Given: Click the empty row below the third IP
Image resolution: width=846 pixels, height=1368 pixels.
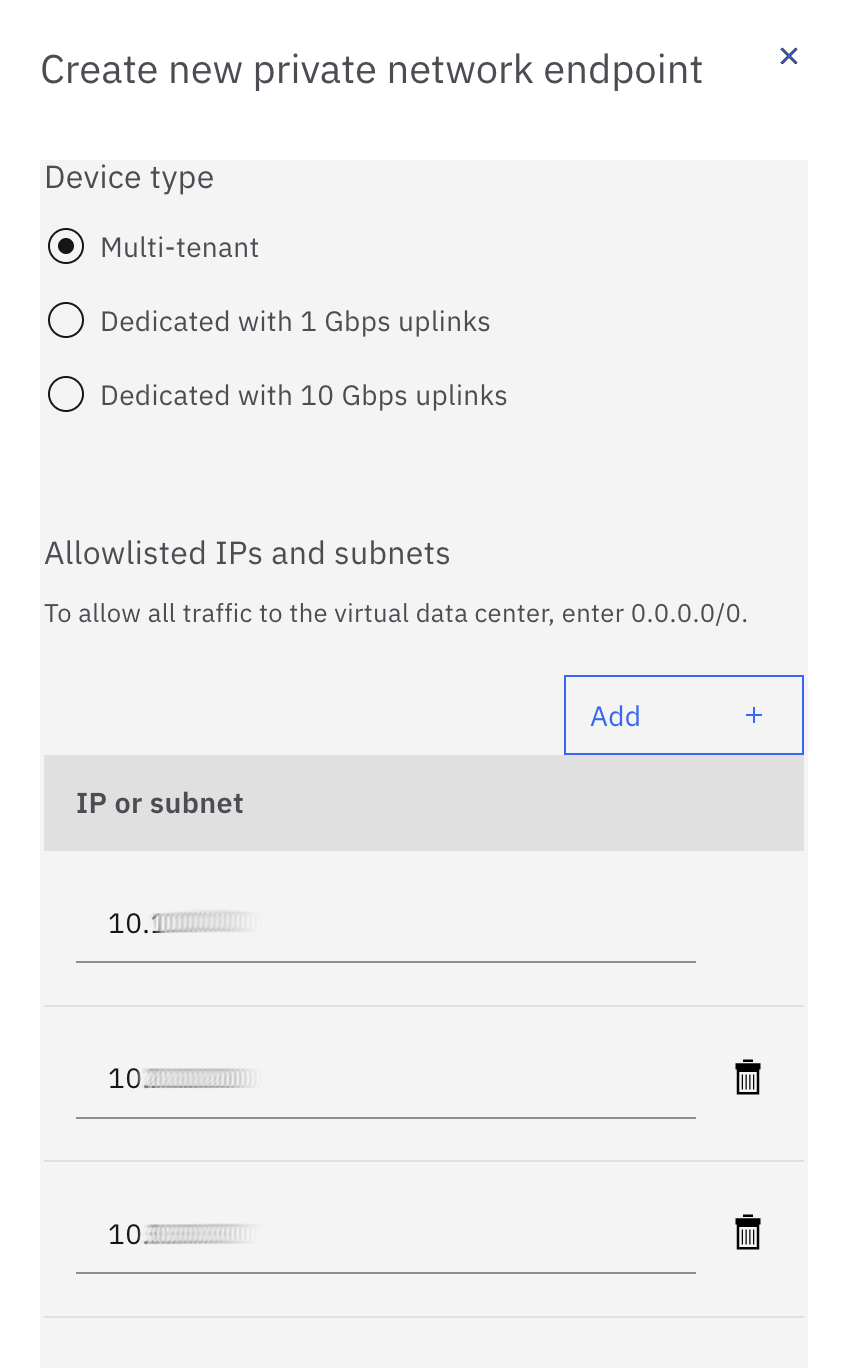Looking at the screenshot, I should click(x=423, y=1342).
